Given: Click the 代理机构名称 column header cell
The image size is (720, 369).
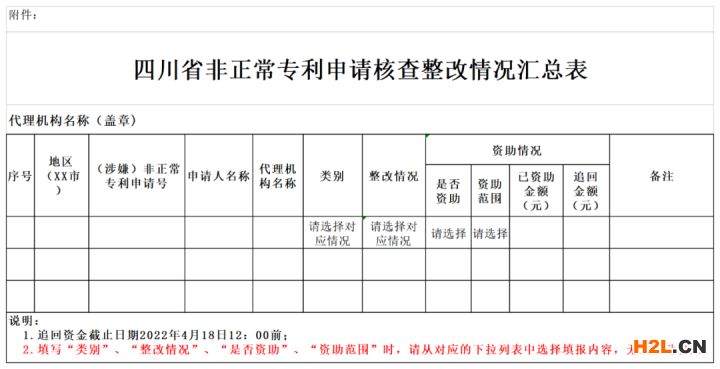Looking at the screenshot, I should click(278, 175).
